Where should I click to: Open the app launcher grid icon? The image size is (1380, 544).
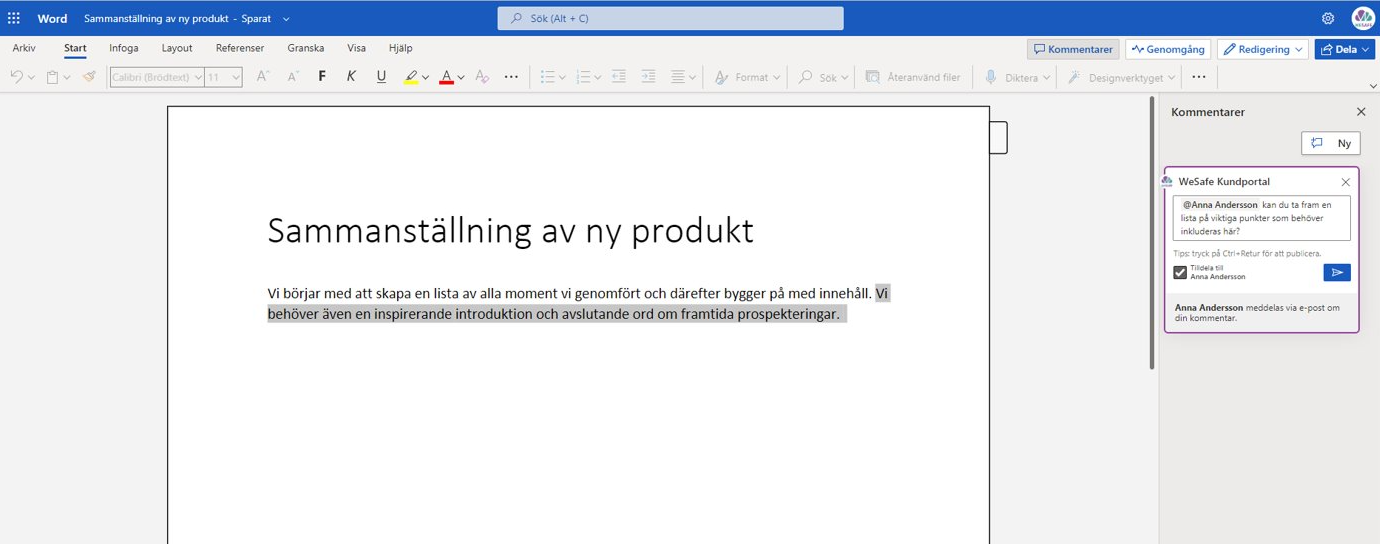pos(14,18)
